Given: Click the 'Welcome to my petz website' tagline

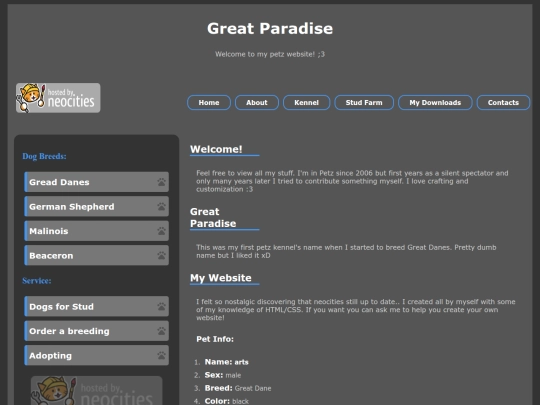Looking at the screenshot, I should click(270, 54).
